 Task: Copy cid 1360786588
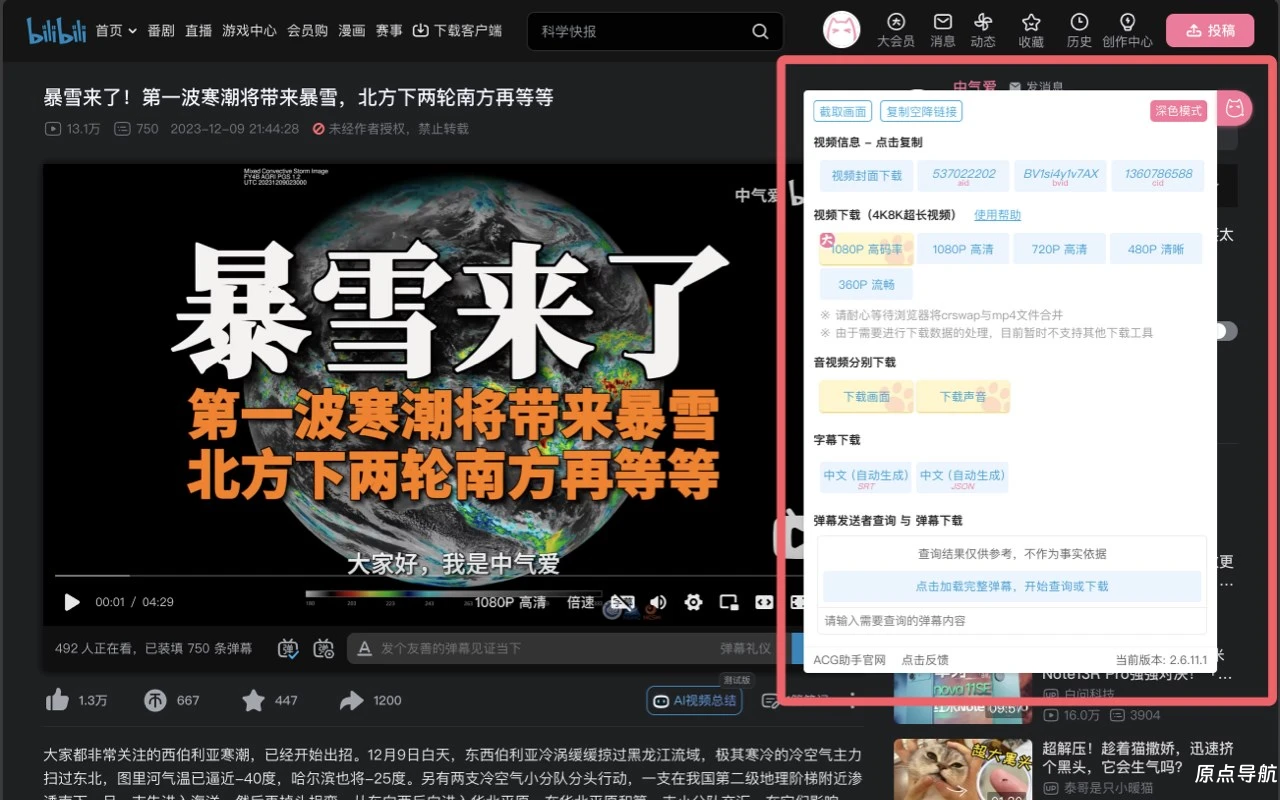(1158, 175)
